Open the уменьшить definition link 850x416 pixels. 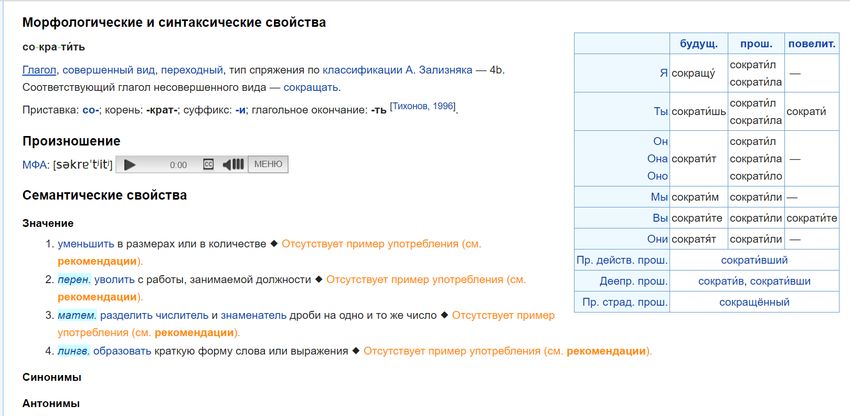click(85, 244)
